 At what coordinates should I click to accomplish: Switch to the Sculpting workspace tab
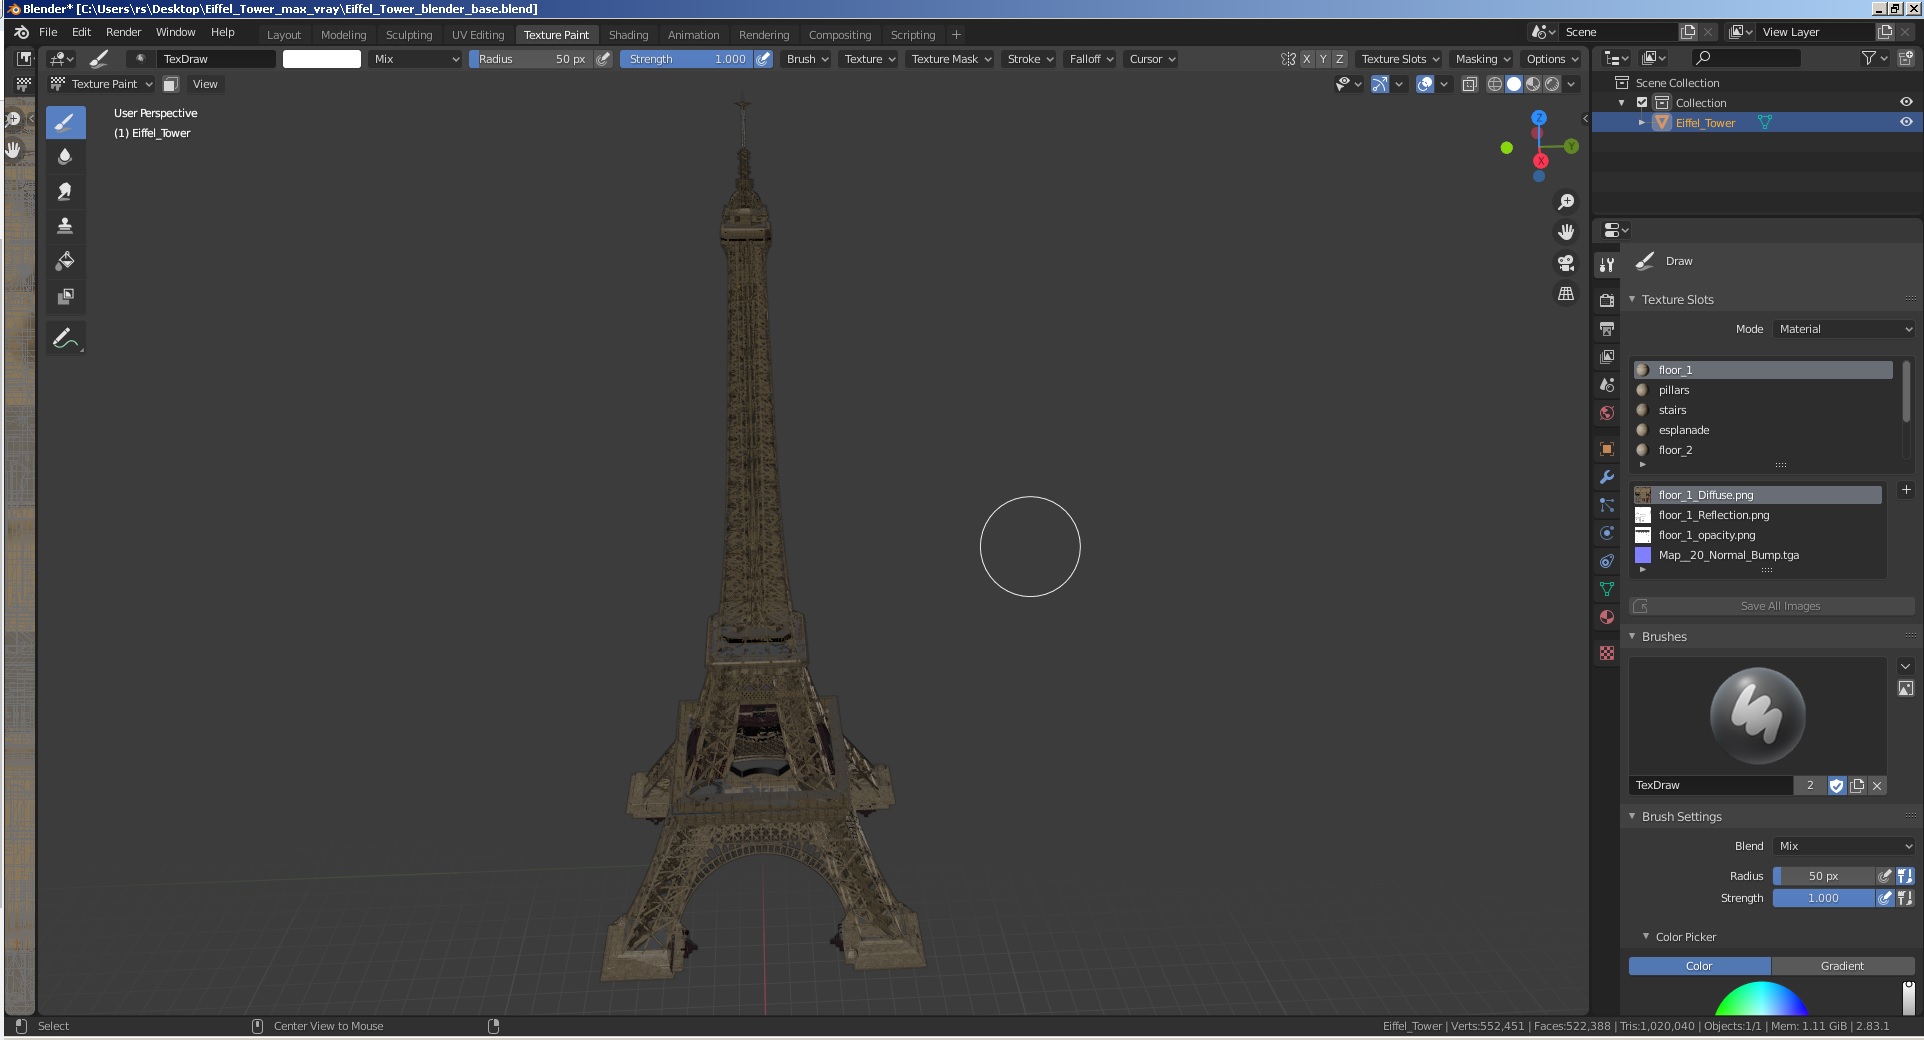pos(409,34)
